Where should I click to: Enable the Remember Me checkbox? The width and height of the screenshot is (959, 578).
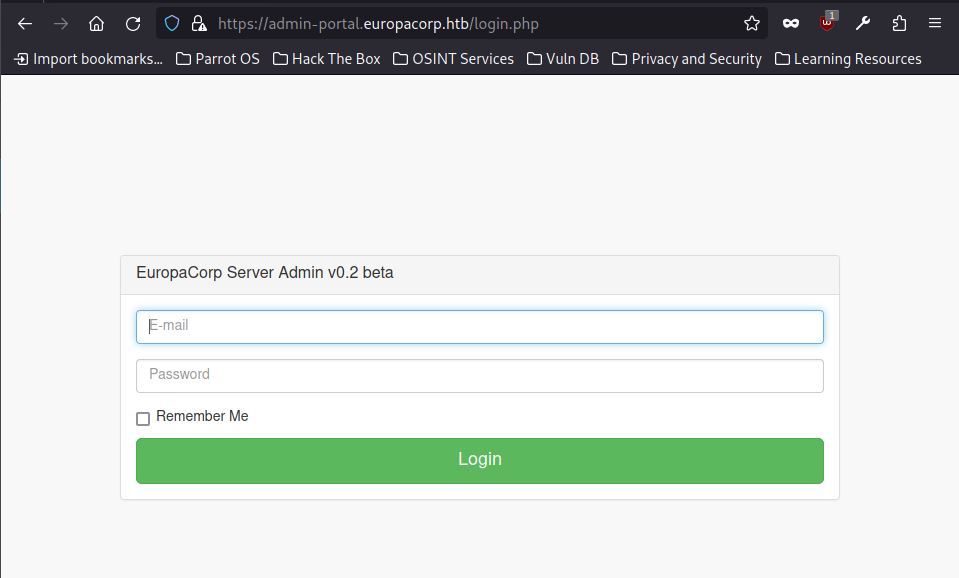(143, 418)
